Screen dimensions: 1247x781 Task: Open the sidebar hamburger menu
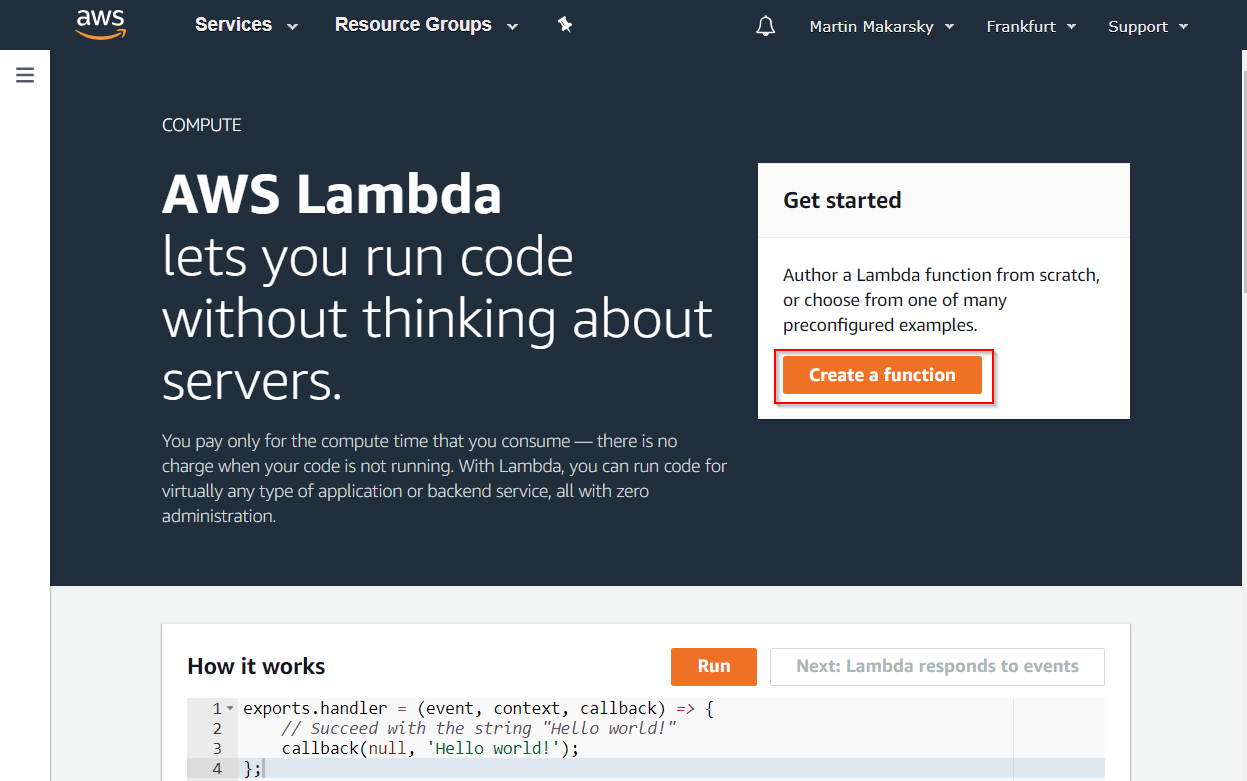(25, 74)
